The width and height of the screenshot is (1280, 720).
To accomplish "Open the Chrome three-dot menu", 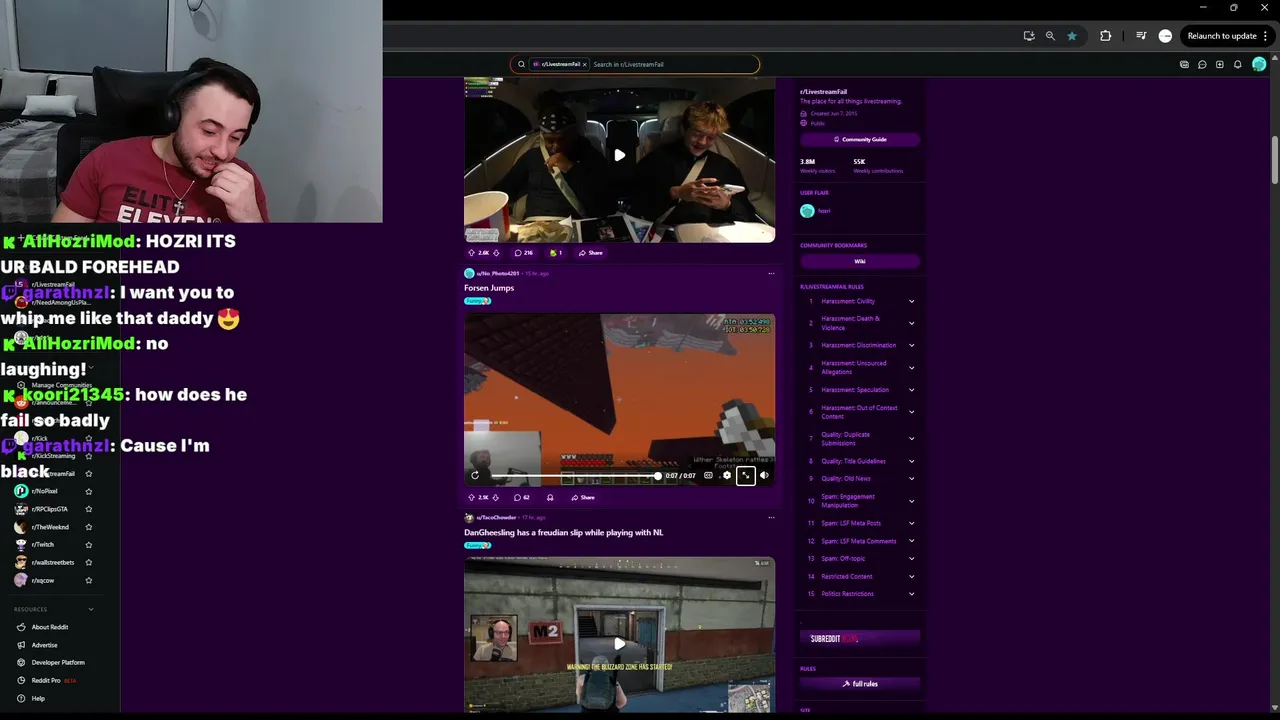I will click(x=1265, y=36).
